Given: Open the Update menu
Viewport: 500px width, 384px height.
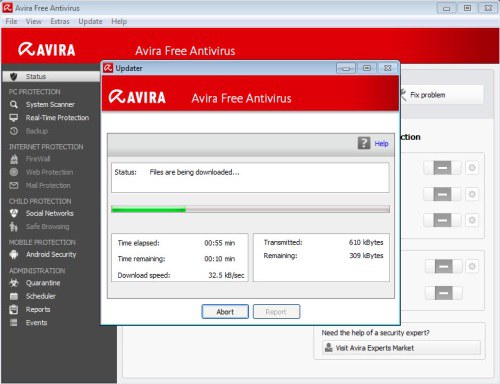Looking at the screenshot, I should click(90, 21).
